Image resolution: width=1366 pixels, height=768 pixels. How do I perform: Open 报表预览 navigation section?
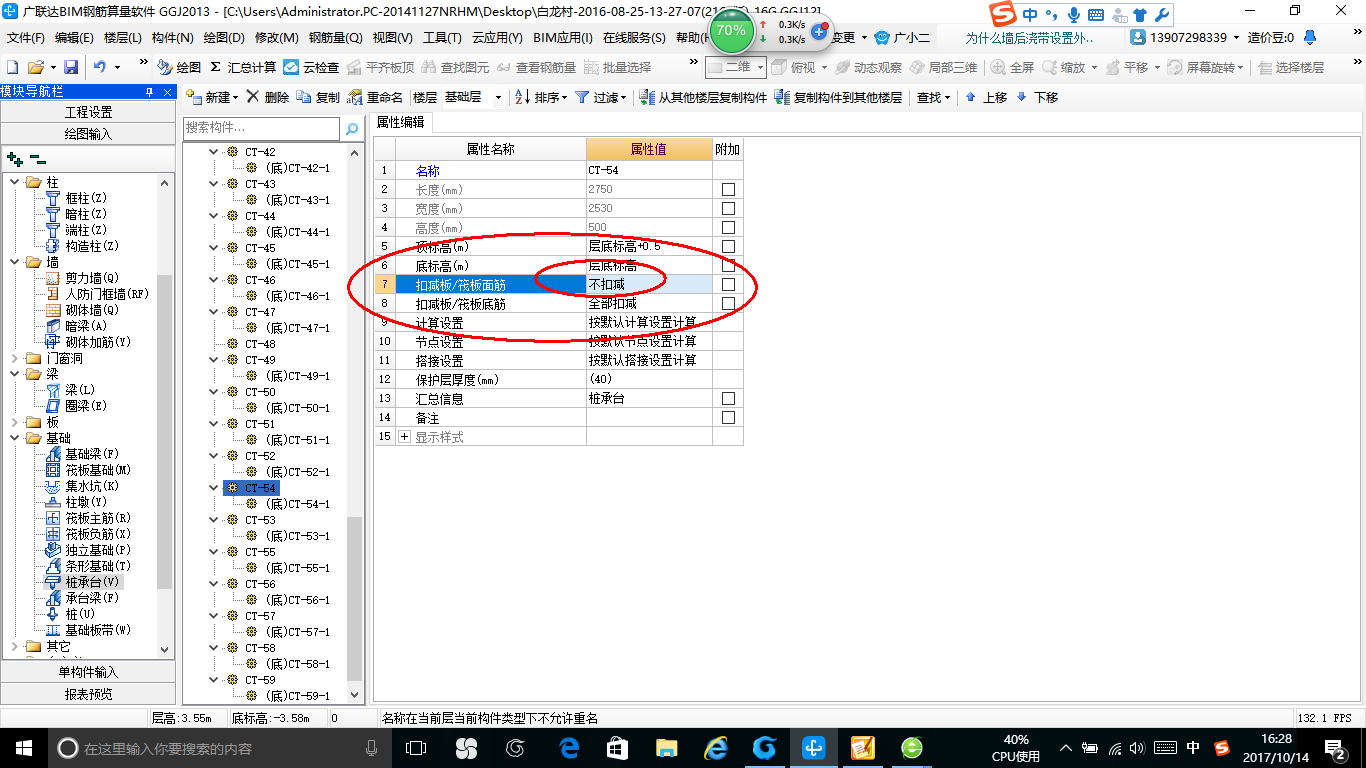point(88,693)
